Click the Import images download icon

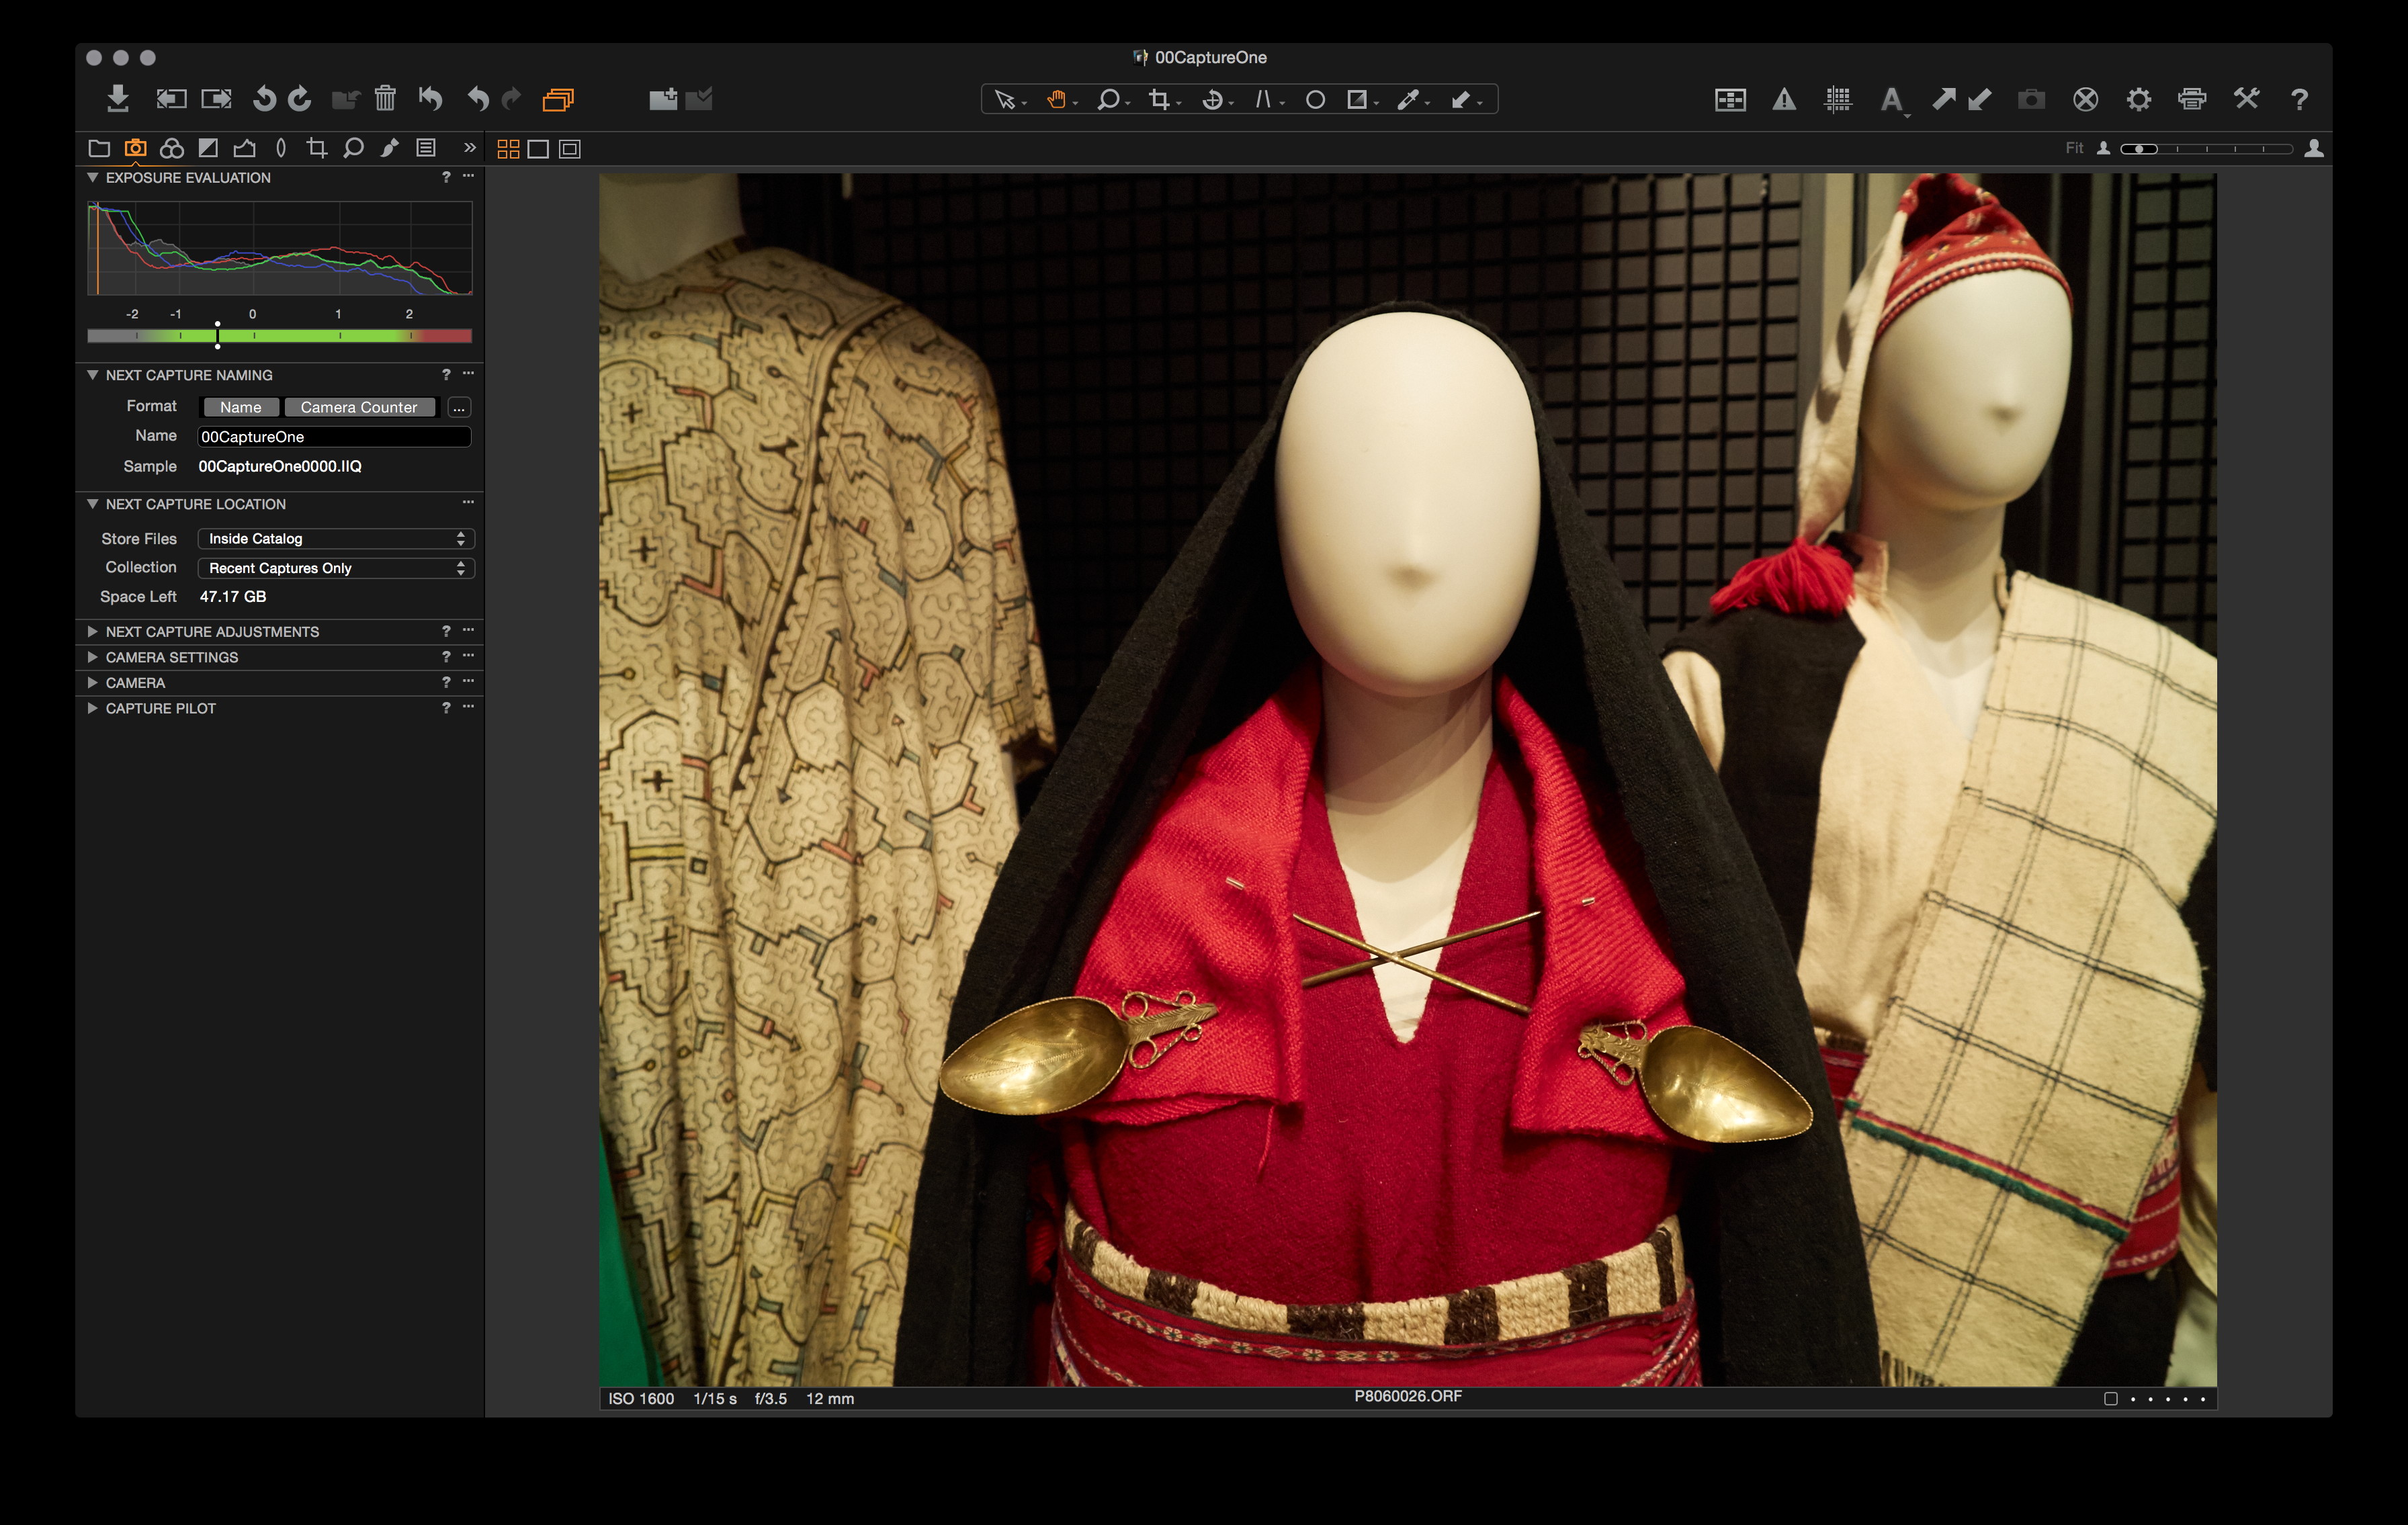click(118, 98)
